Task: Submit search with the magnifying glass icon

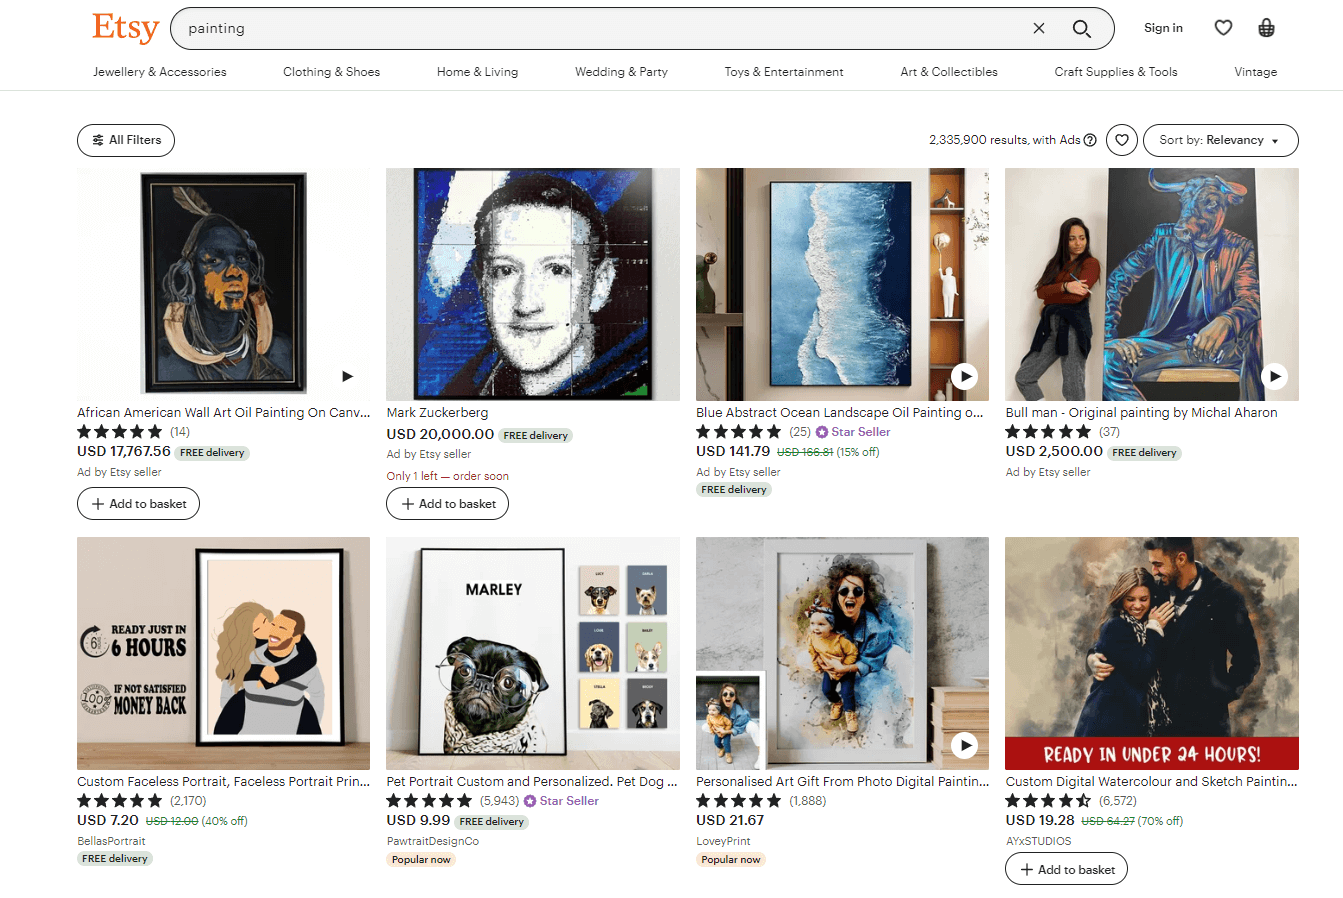Action: coord(1082,28)
